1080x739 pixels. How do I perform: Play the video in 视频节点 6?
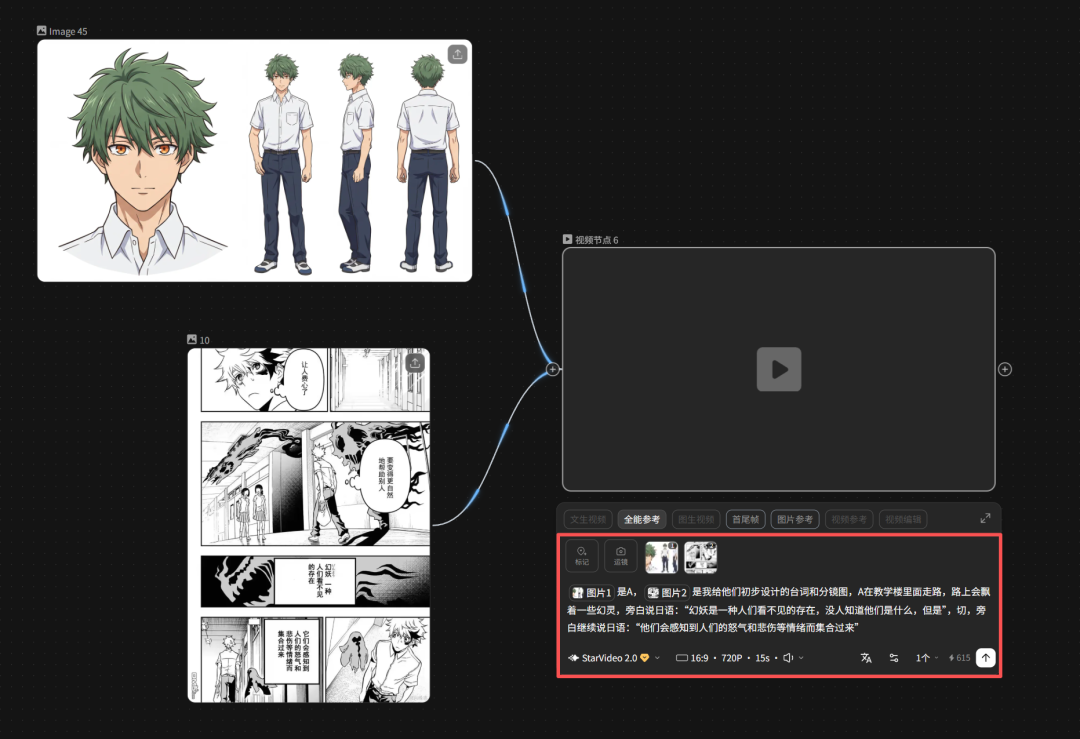click(x=778, y=369)
